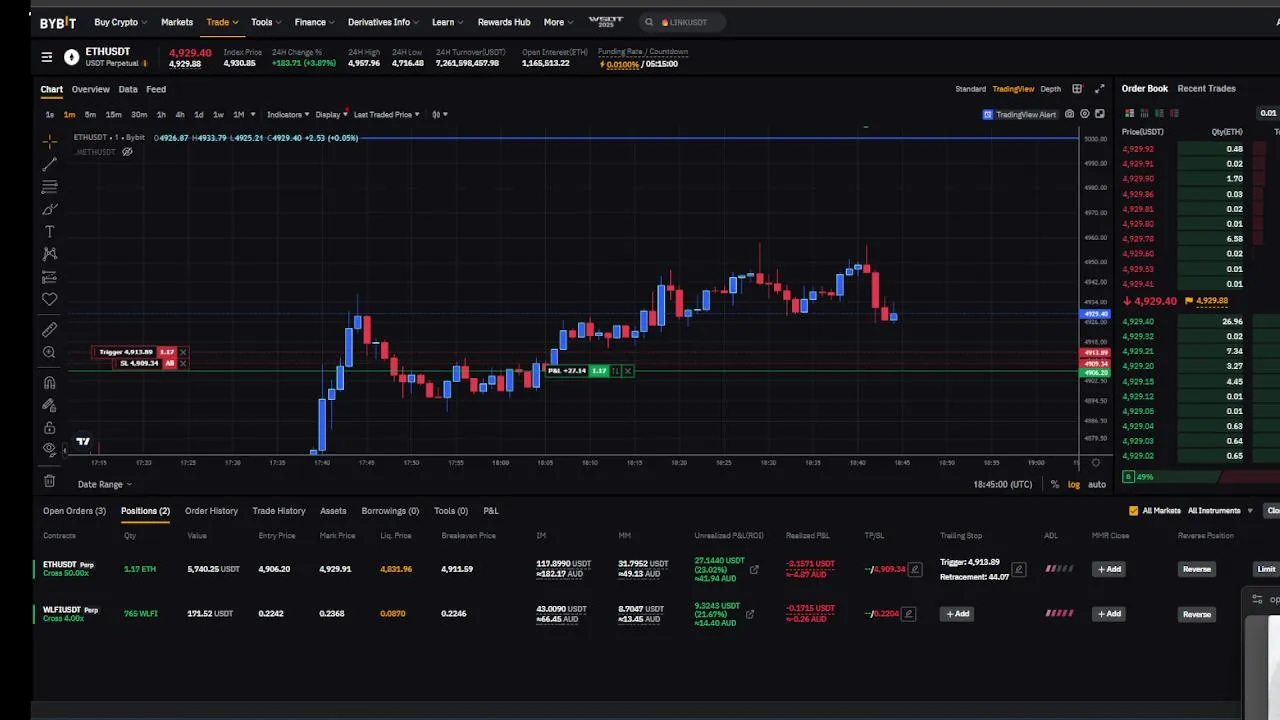Edit the ETHUSDT TP/SL pencil icon

(913, 569)
